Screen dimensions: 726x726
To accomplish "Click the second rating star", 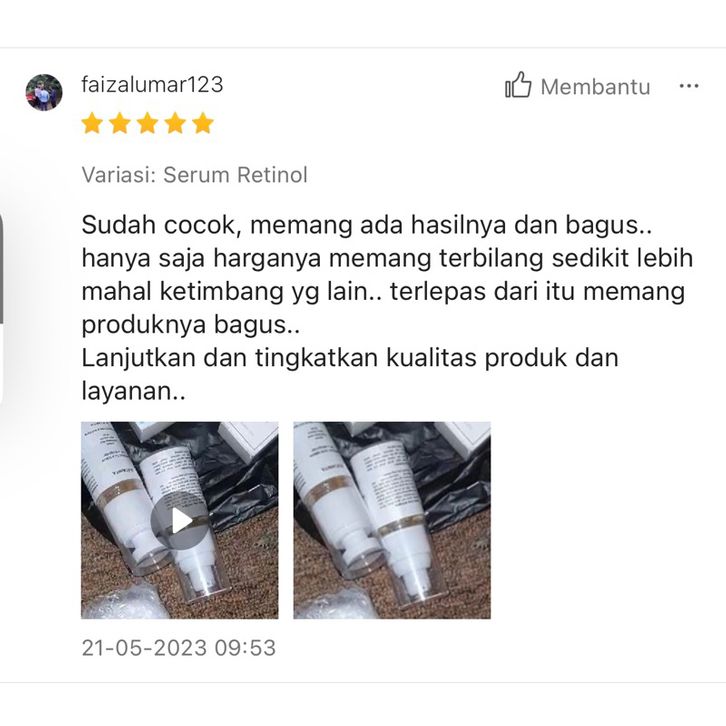I will tap(119, 123).
